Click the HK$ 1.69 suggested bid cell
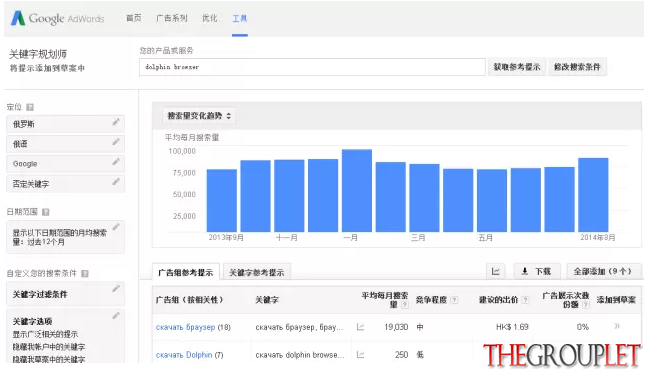The image size is (648, 374). pos(512,327)
